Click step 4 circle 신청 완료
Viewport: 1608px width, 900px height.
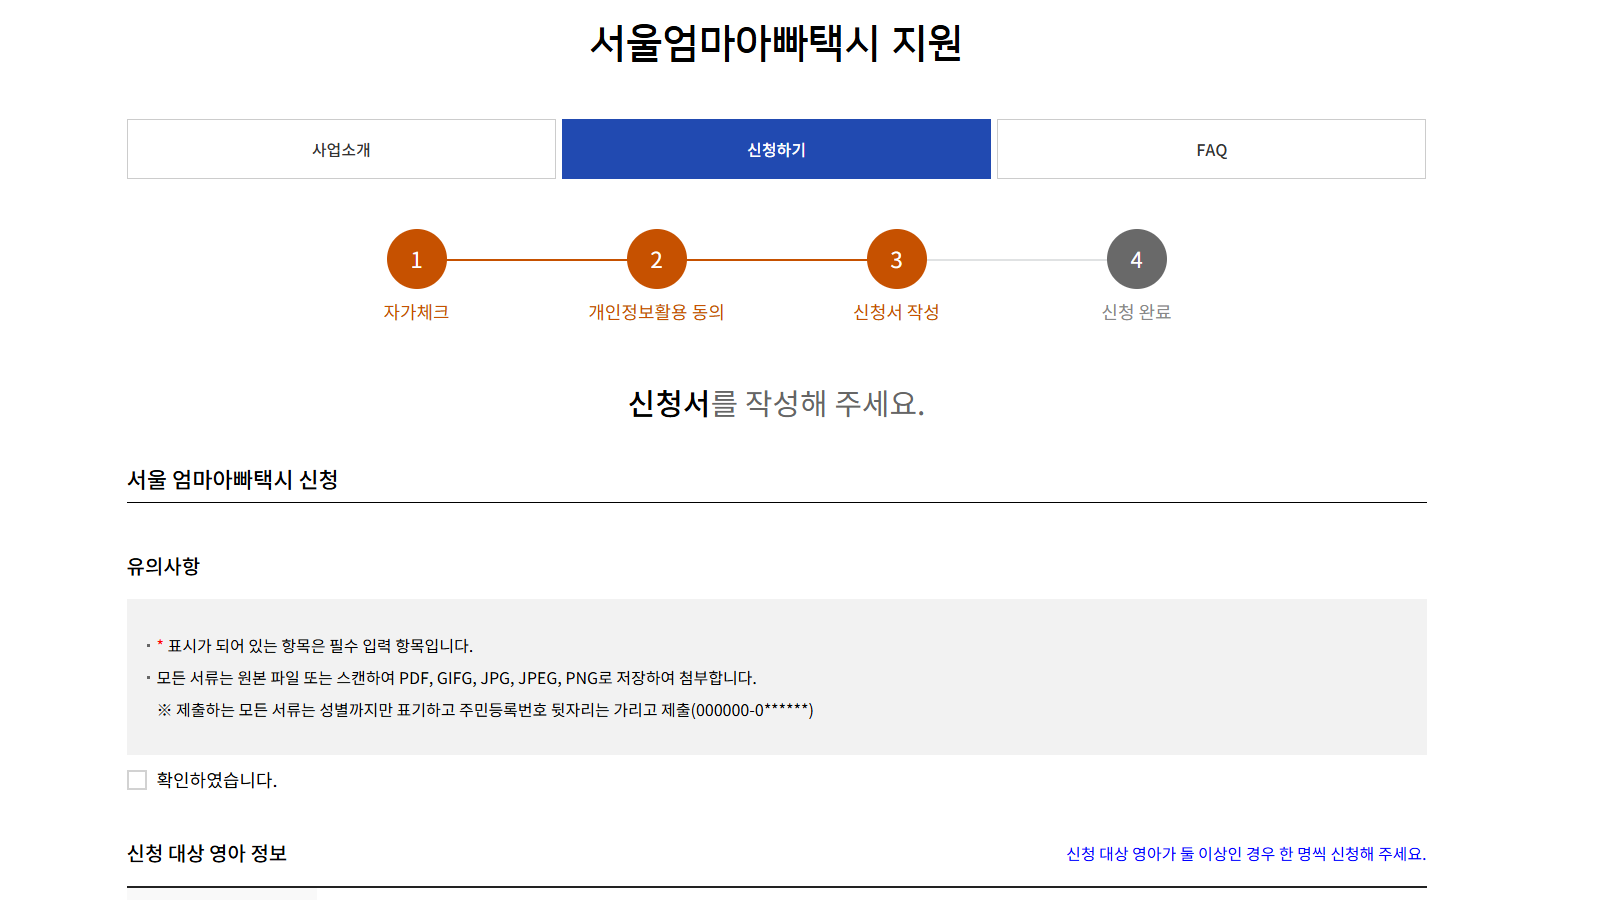(1137, 259)
